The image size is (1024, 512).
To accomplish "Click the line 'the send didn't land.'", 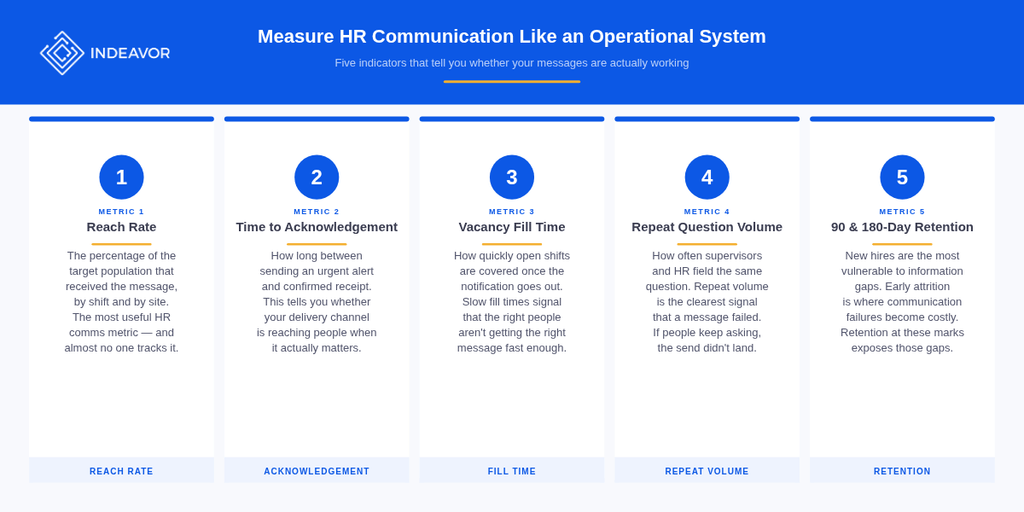I will point(707,348).
